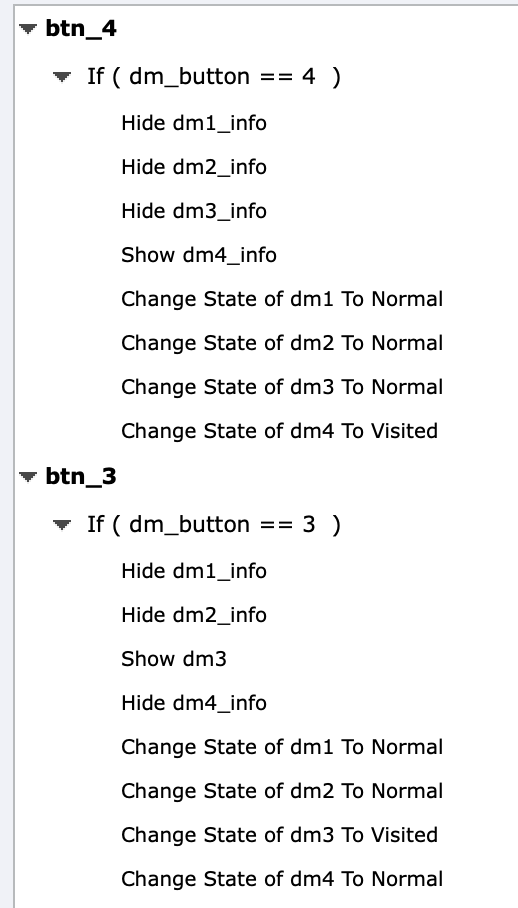
Task: Select Change State of dm3 To Visited
Action: click(280, 834)
